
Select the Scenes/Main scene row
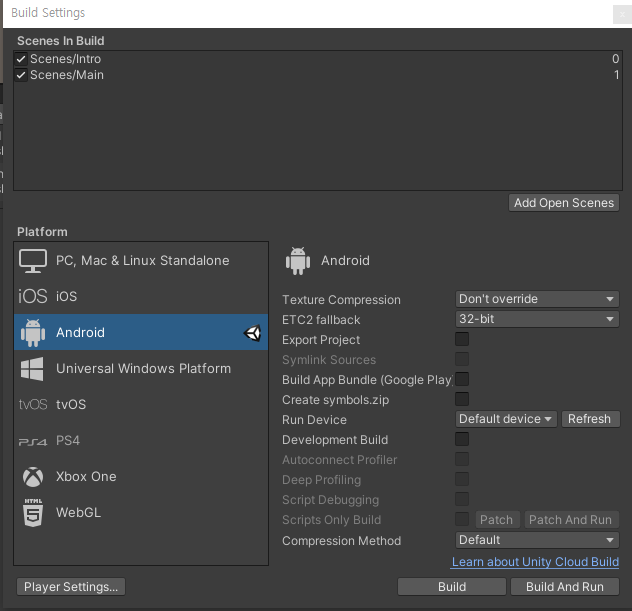(318, 75)
